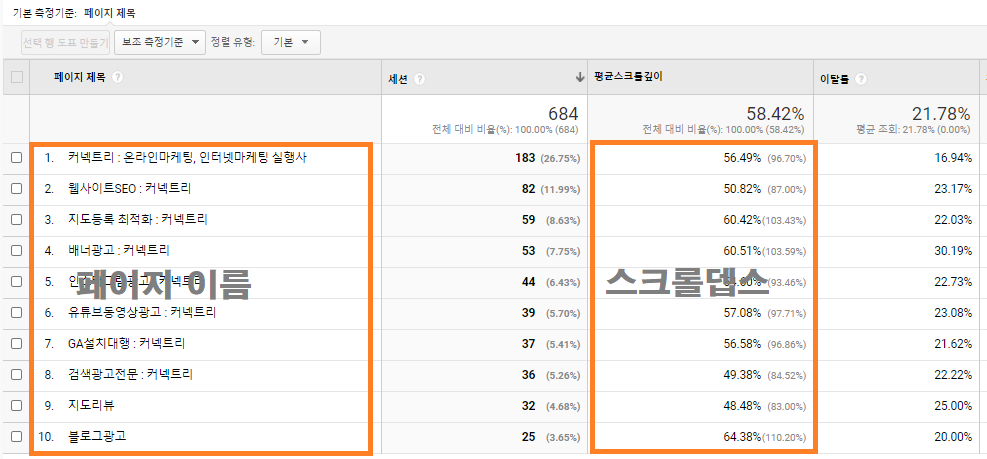
Task: Open 배너광고 : 커넥트리 page row
Action: pyautogui.click(x=119, y=251)
